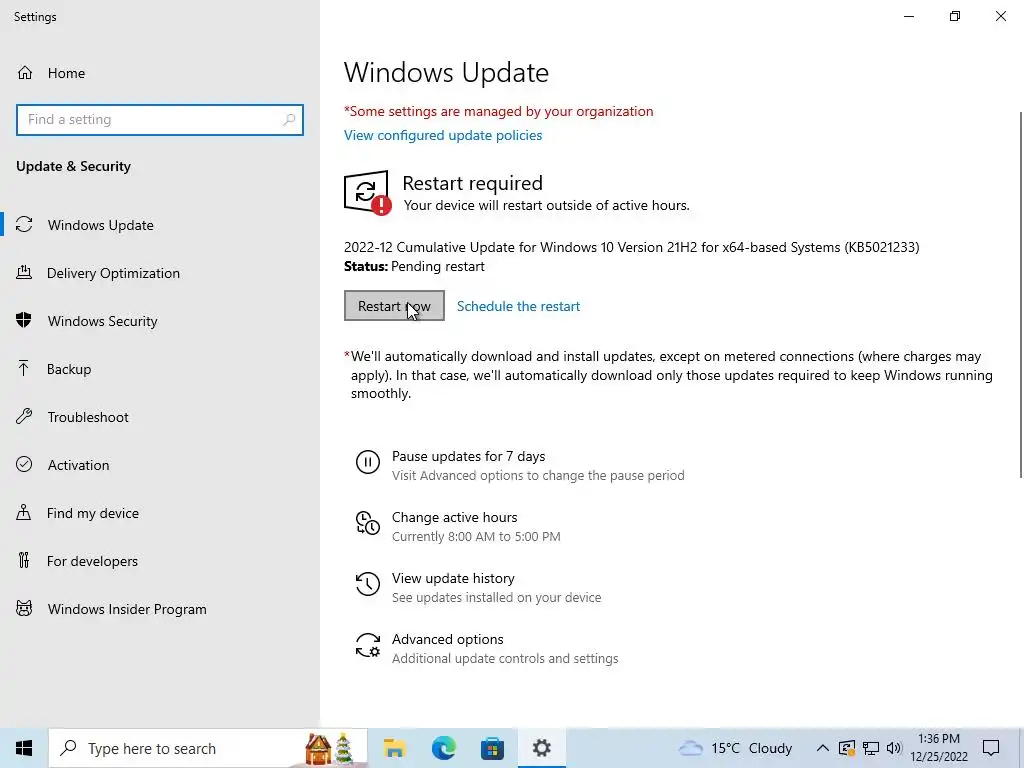1024x768 pixels.
Task: Switch to the Backup page
Action: pos(160,369)
